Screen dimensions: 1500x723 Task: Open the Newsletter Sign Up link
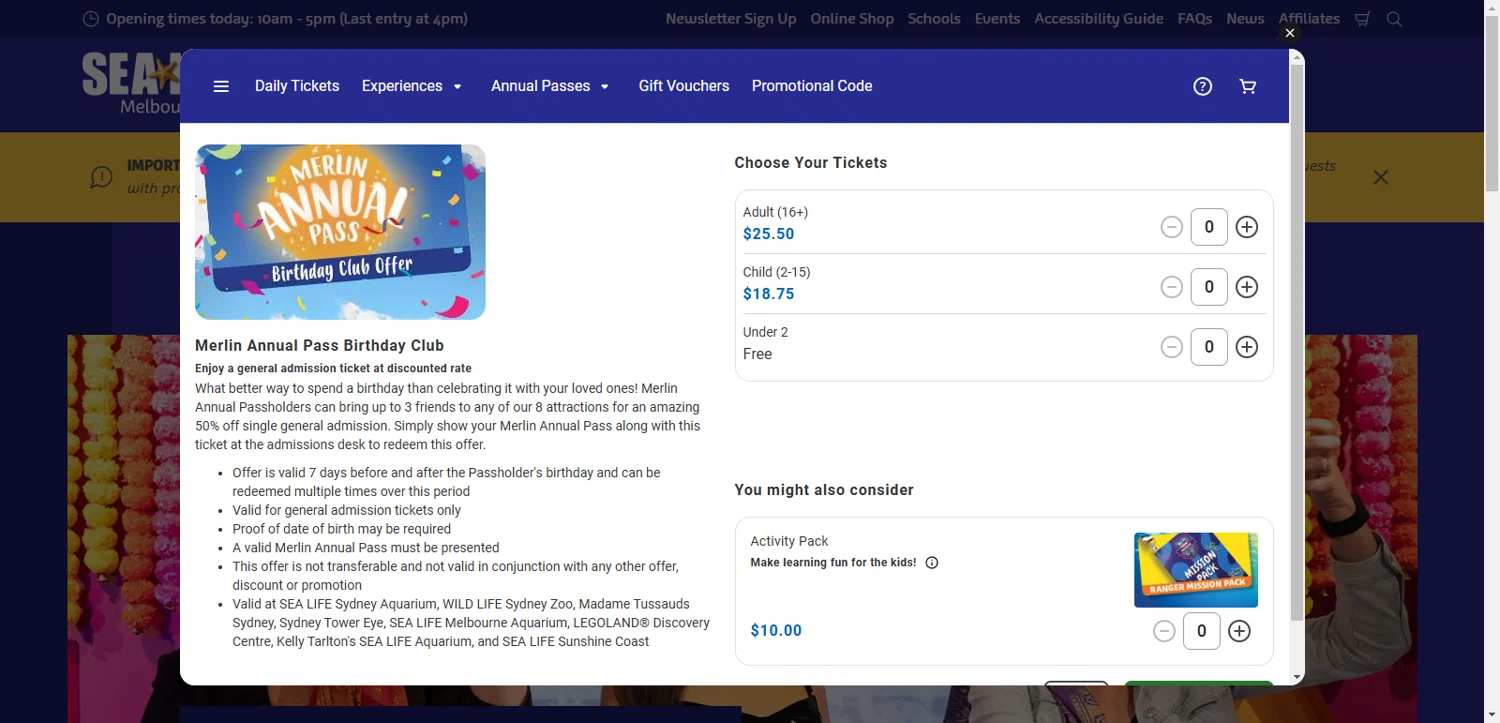pyautogui.click(x=731, y=19)
